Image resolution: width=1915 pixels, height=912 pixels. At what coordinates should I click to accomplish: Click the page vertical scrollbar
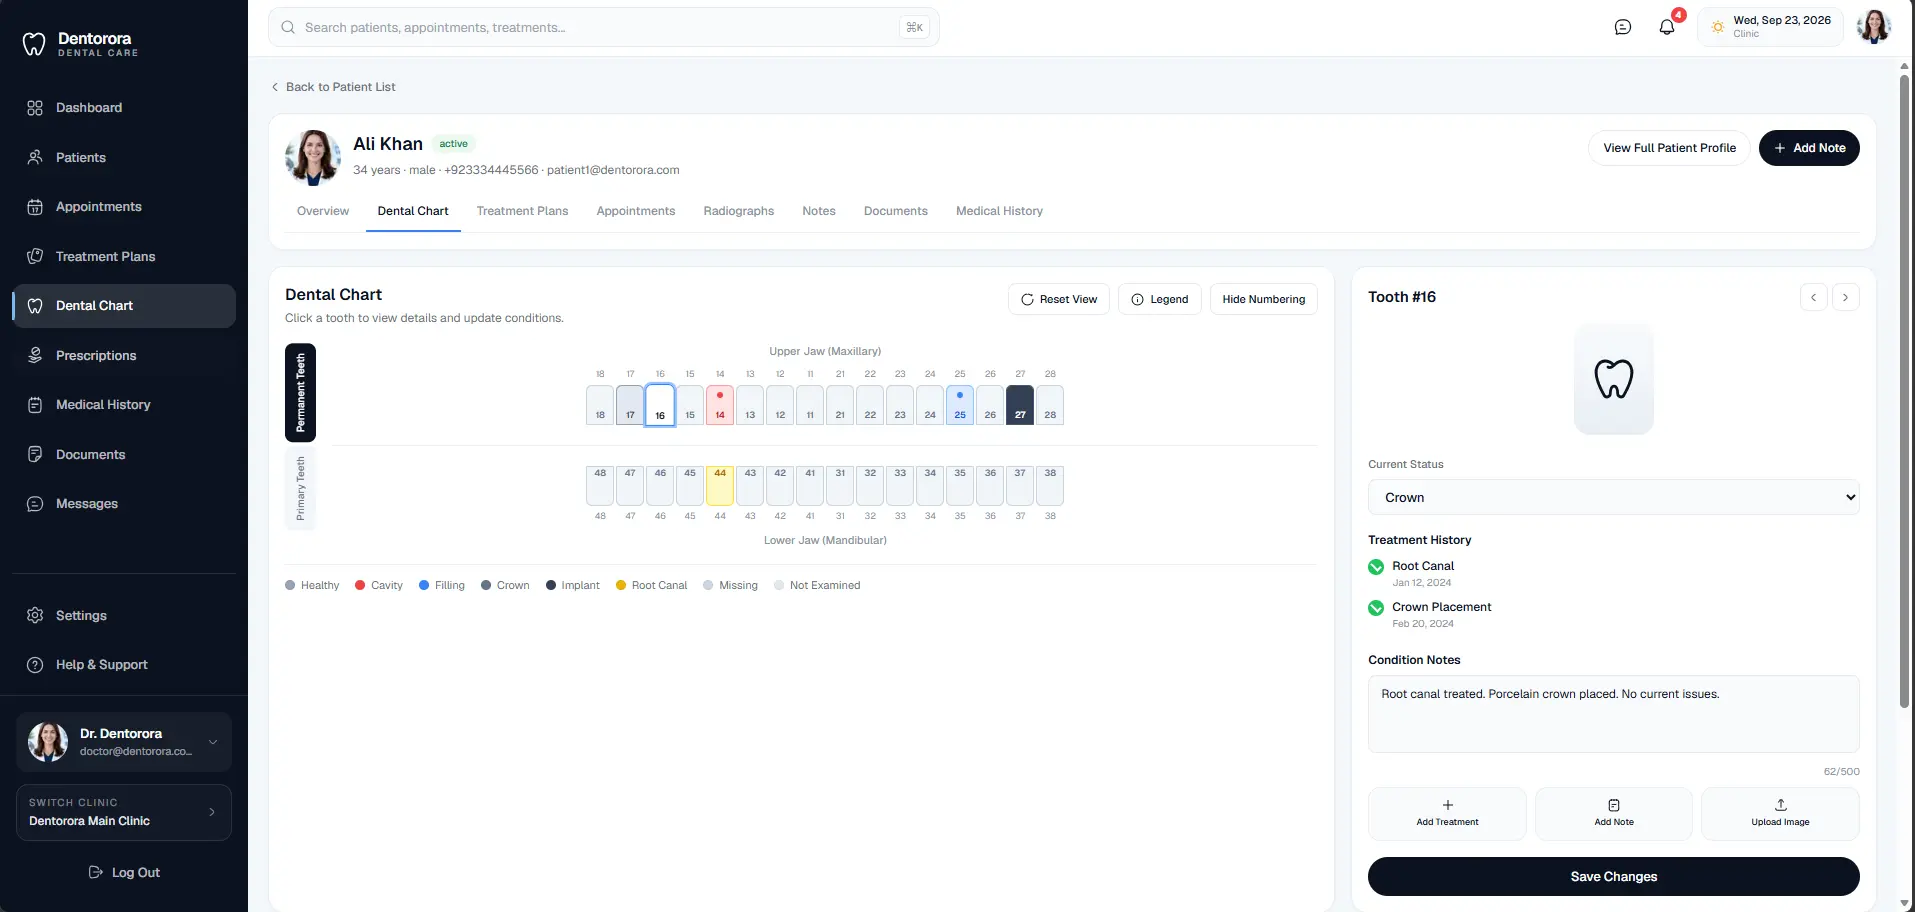click(x=1905, y=390)
